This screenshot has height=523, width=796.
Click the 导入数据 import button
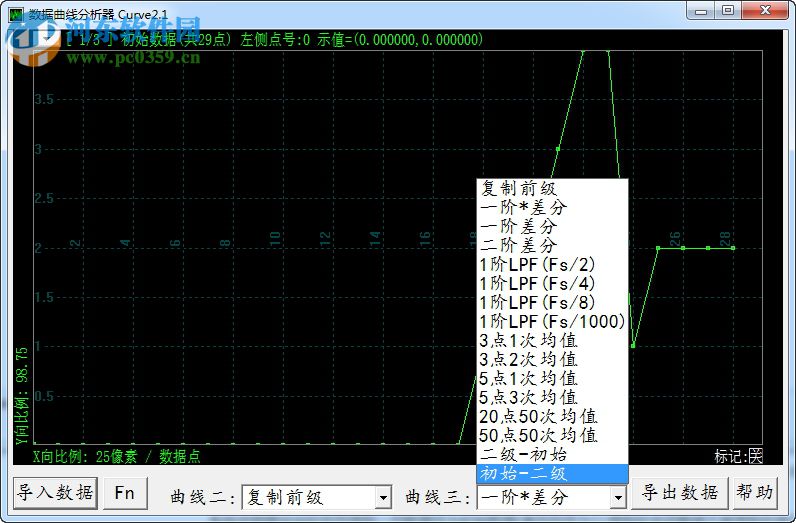pyautogui.click(x=55, y=493)
